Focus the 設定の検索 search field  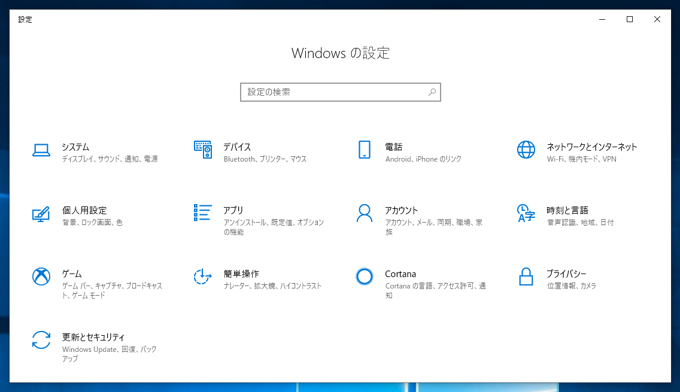click(x=340, y=92)
